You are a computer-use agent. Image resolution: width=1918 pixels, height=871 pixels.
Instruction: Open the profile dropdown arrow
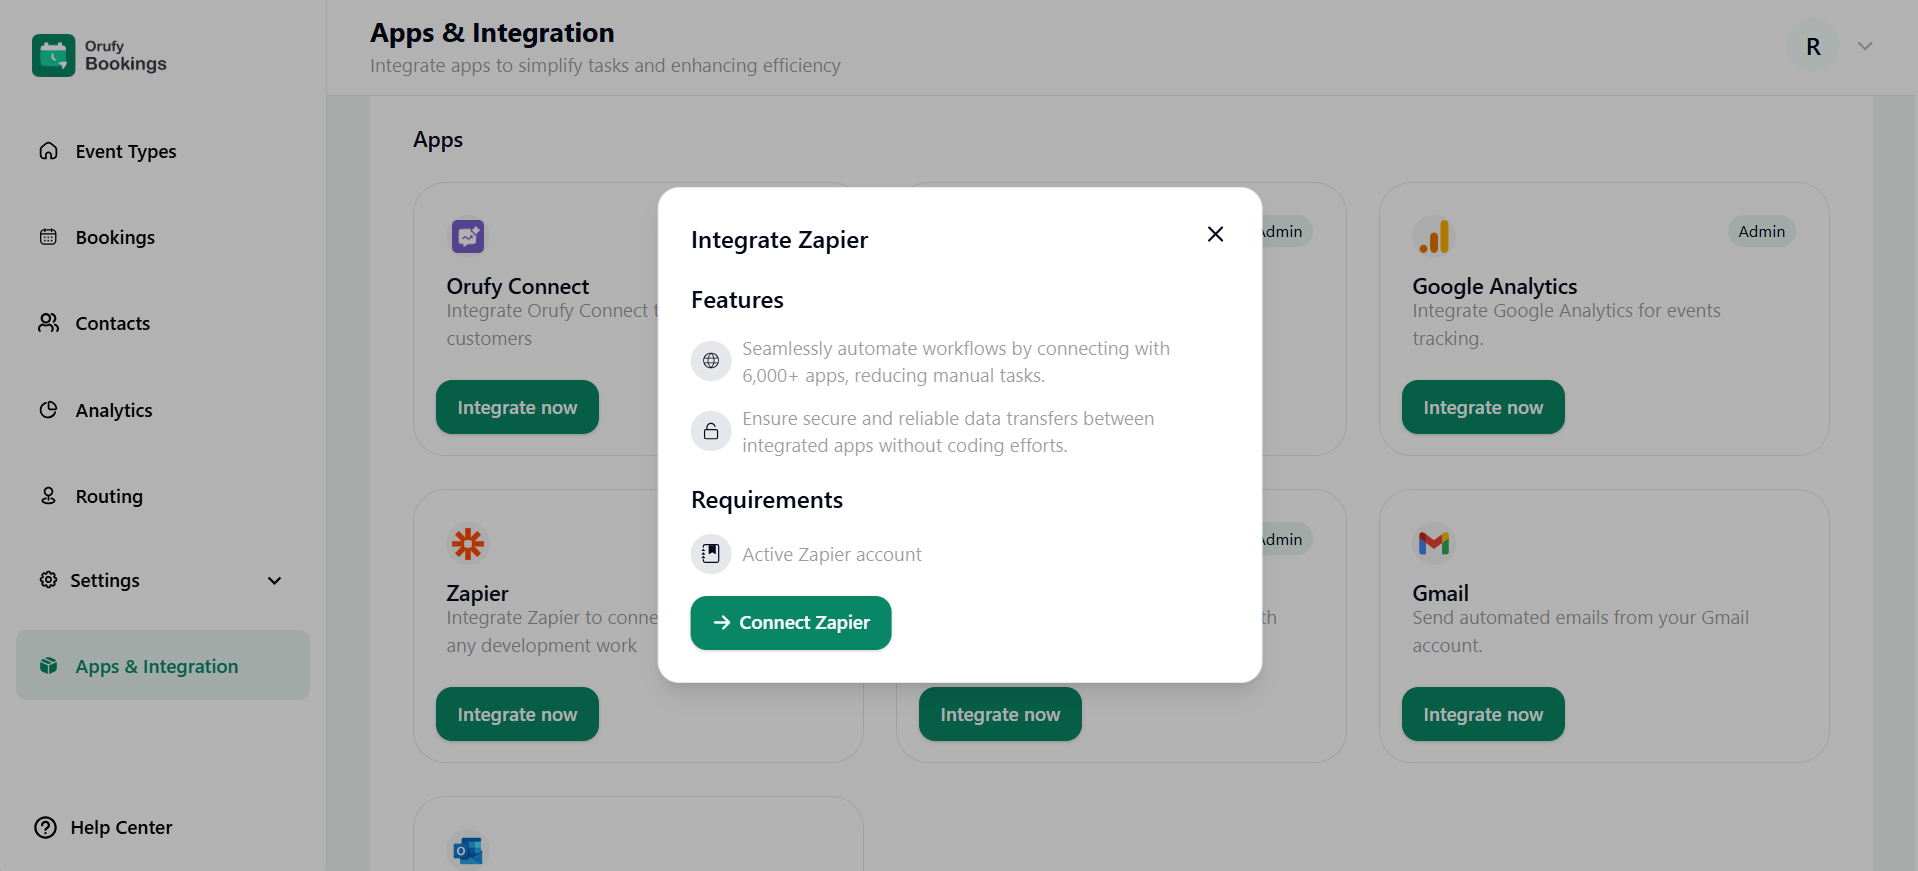[x=1864, y=47]
